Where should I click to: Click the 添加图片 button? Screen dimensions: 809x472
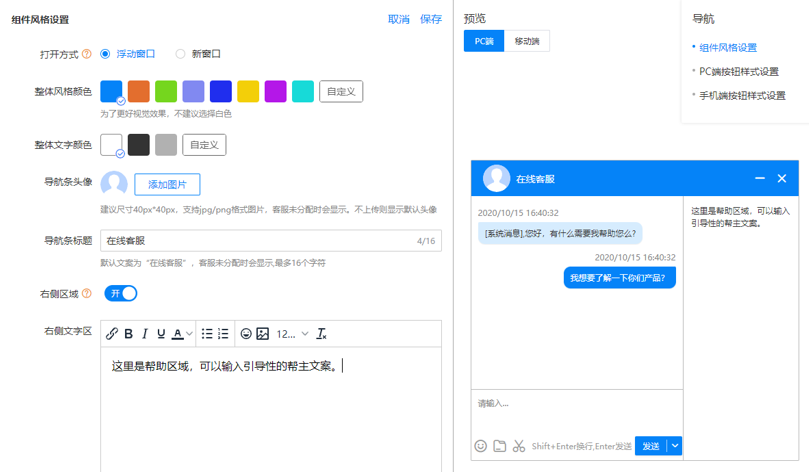[167, 184]
